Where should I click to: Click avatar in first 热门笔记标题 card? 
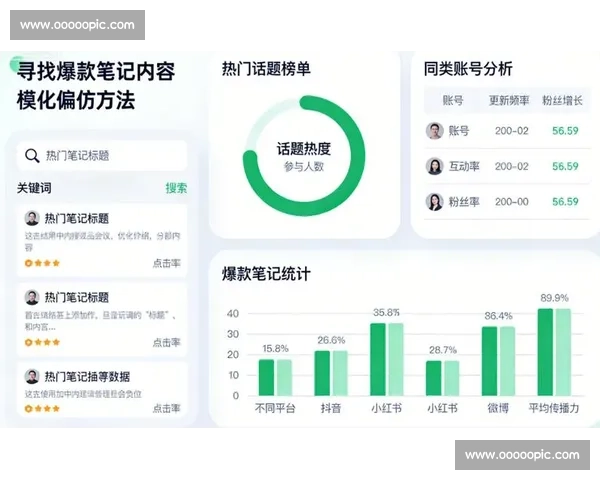click(x=32, y=218)
